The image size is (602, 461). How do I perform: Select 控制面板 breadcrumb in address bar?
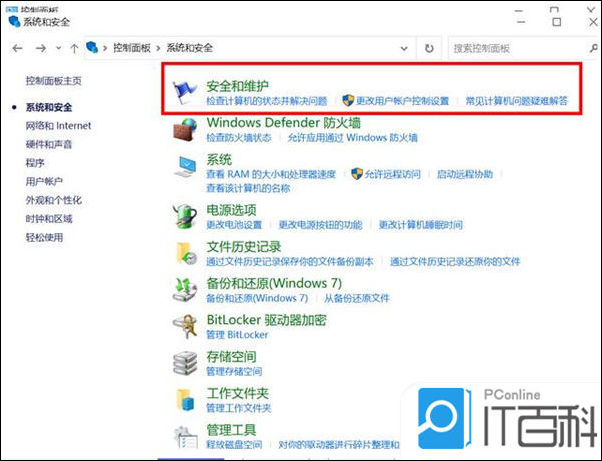[131, 48]
